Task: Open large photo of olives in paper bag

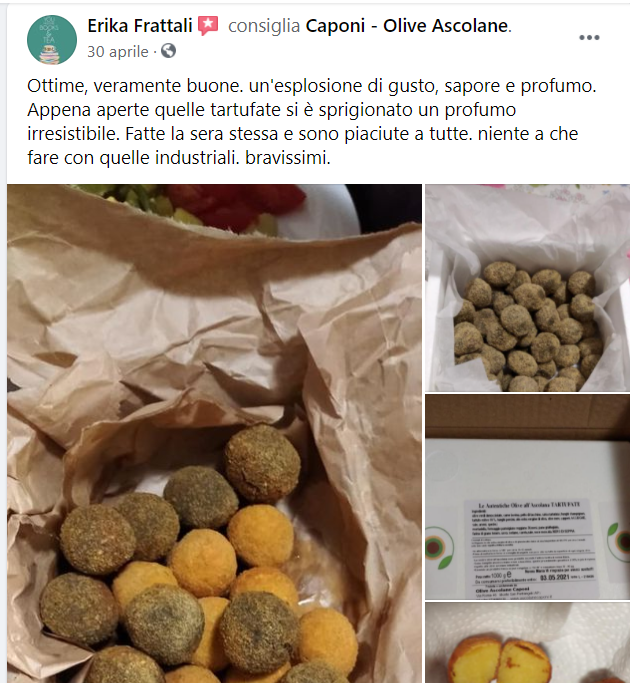Action: coord(214,433)
